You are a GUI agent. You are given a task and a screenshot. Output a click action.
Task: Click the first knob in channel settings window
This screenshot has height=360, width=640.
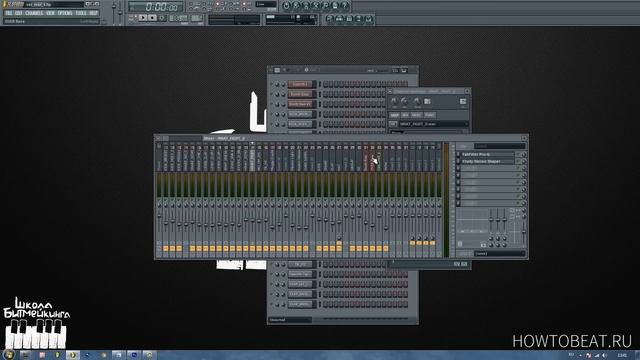click(394, 101)
